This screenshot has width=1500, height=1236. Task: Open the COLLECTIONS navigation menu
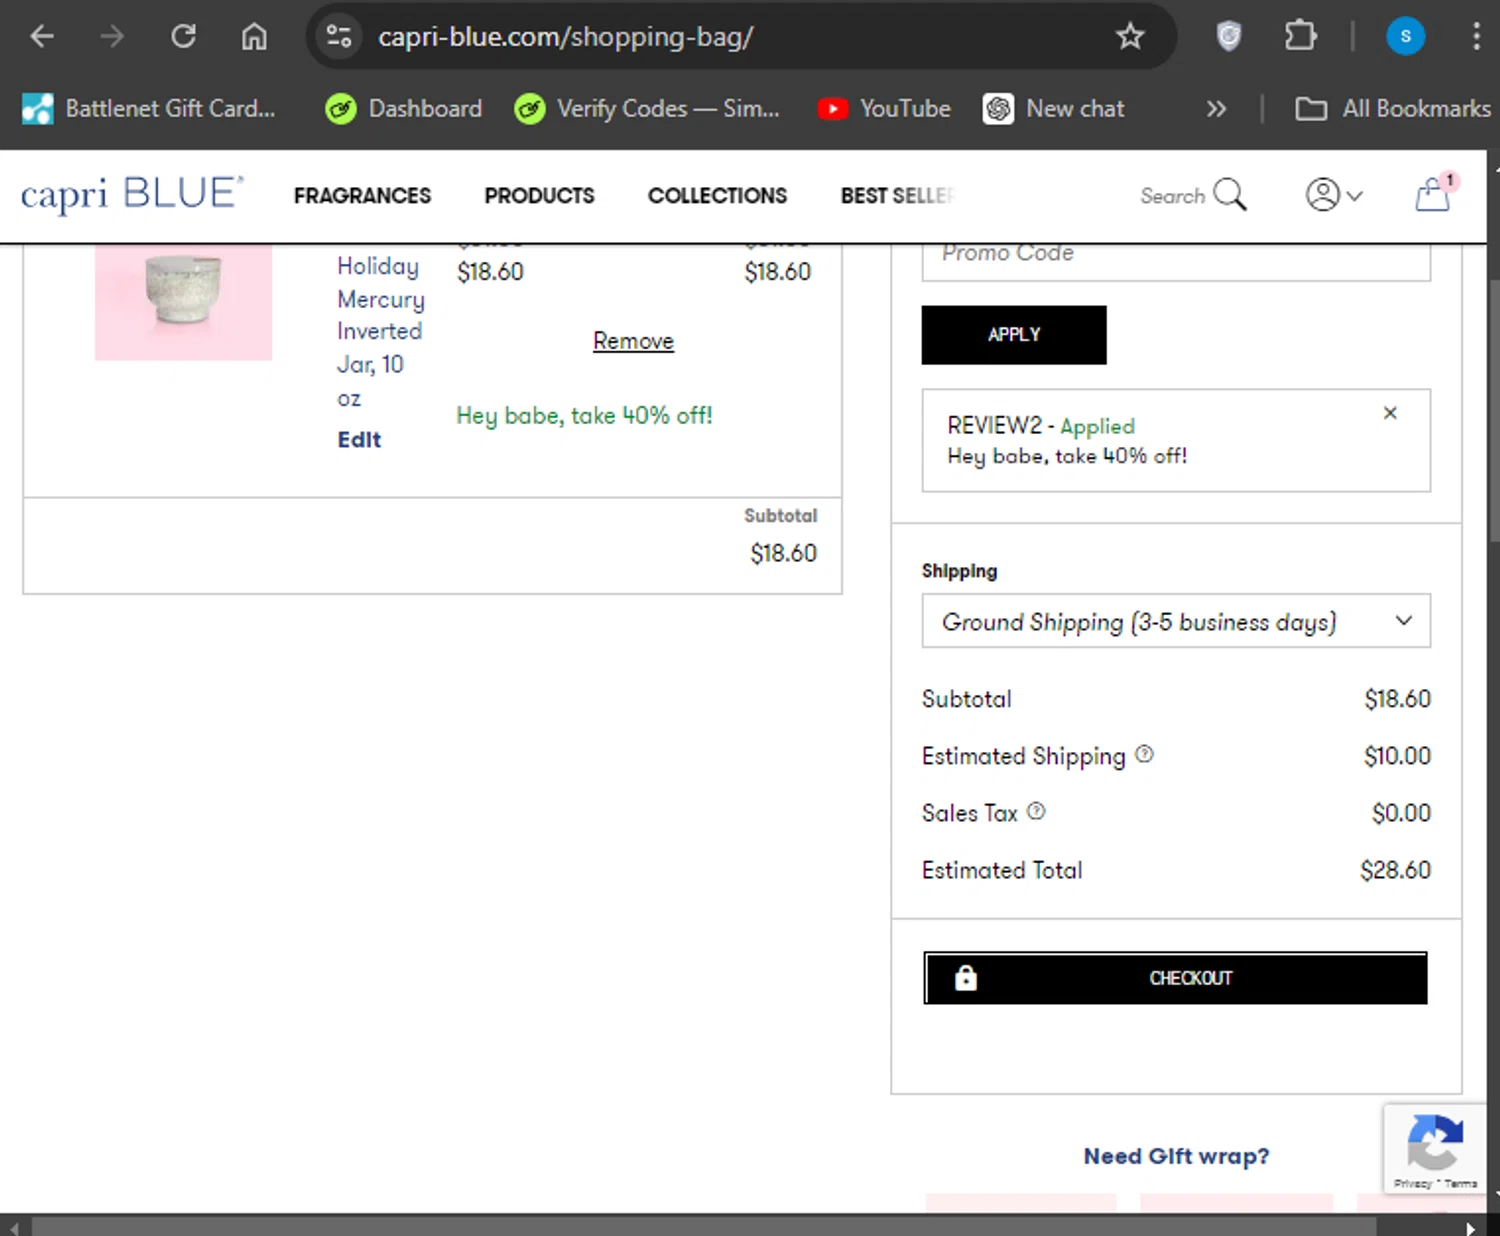pos(717,196)
